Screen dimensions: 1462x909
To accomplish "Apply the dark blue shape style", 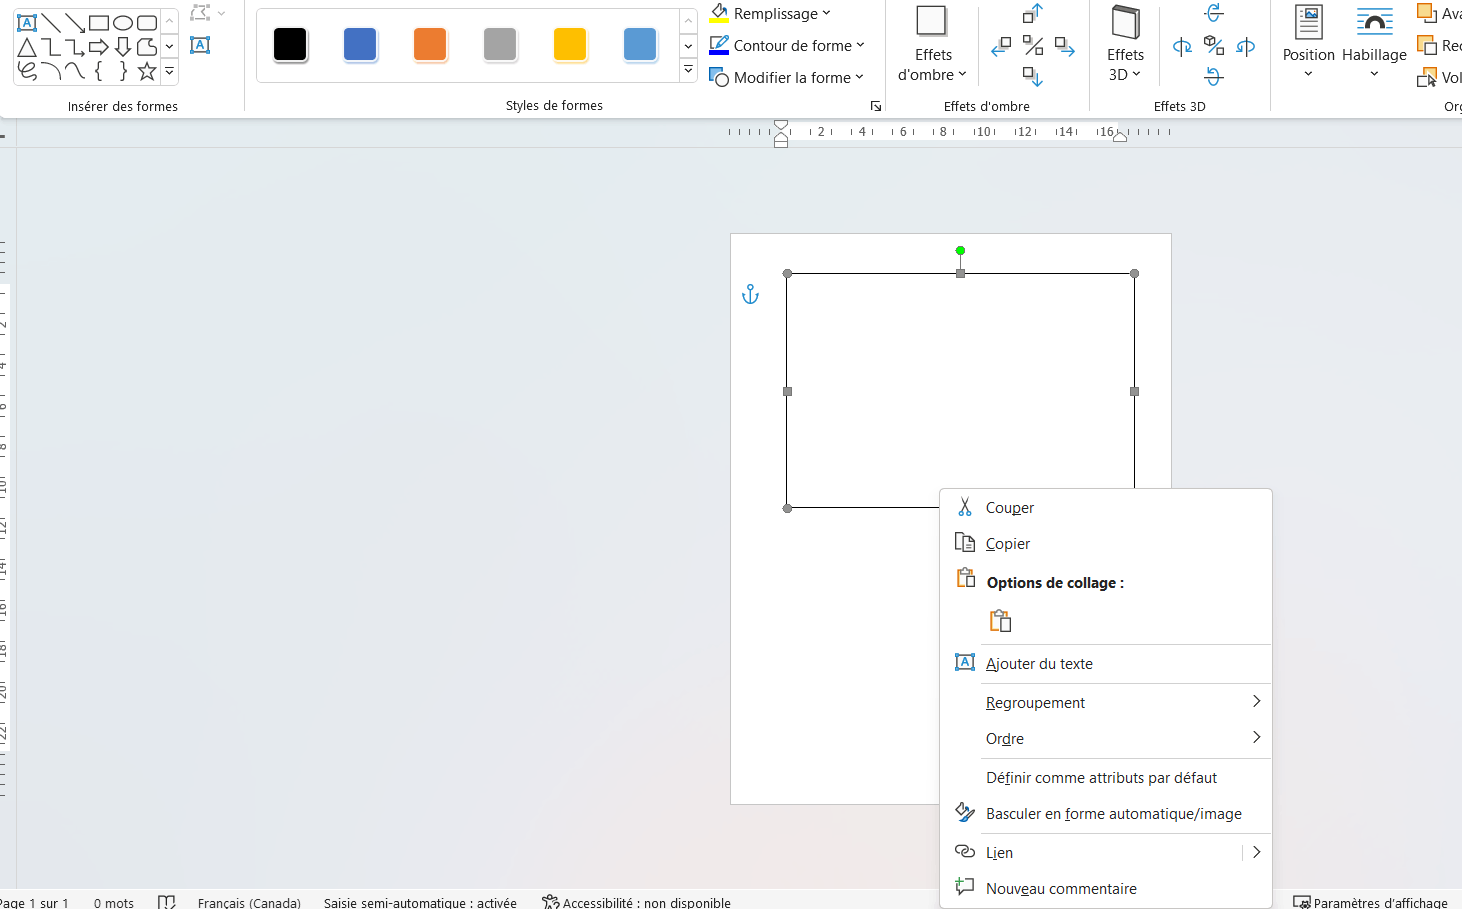I will coord(360,44).
